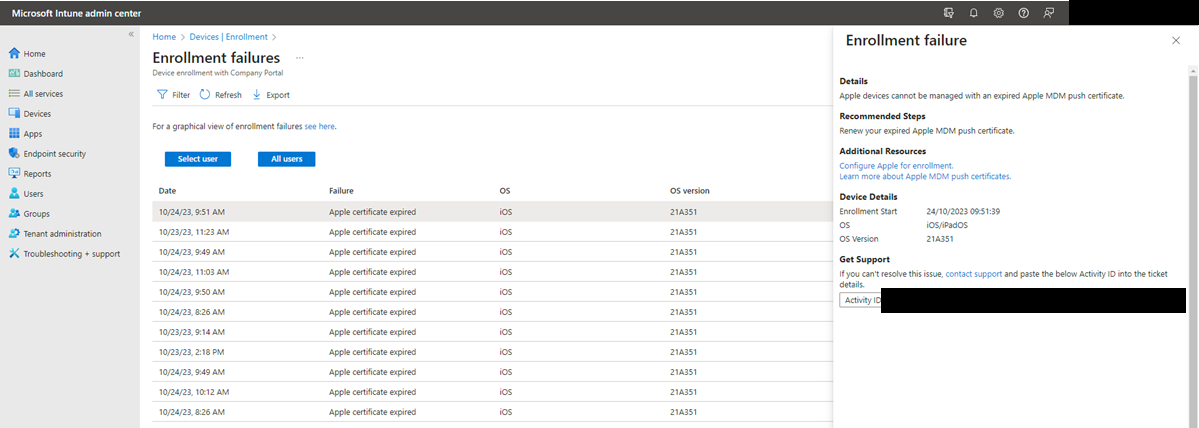Select the Devices sidebar icon
This screenshot has width=1199, height=428.
click(x=14, y=114)
